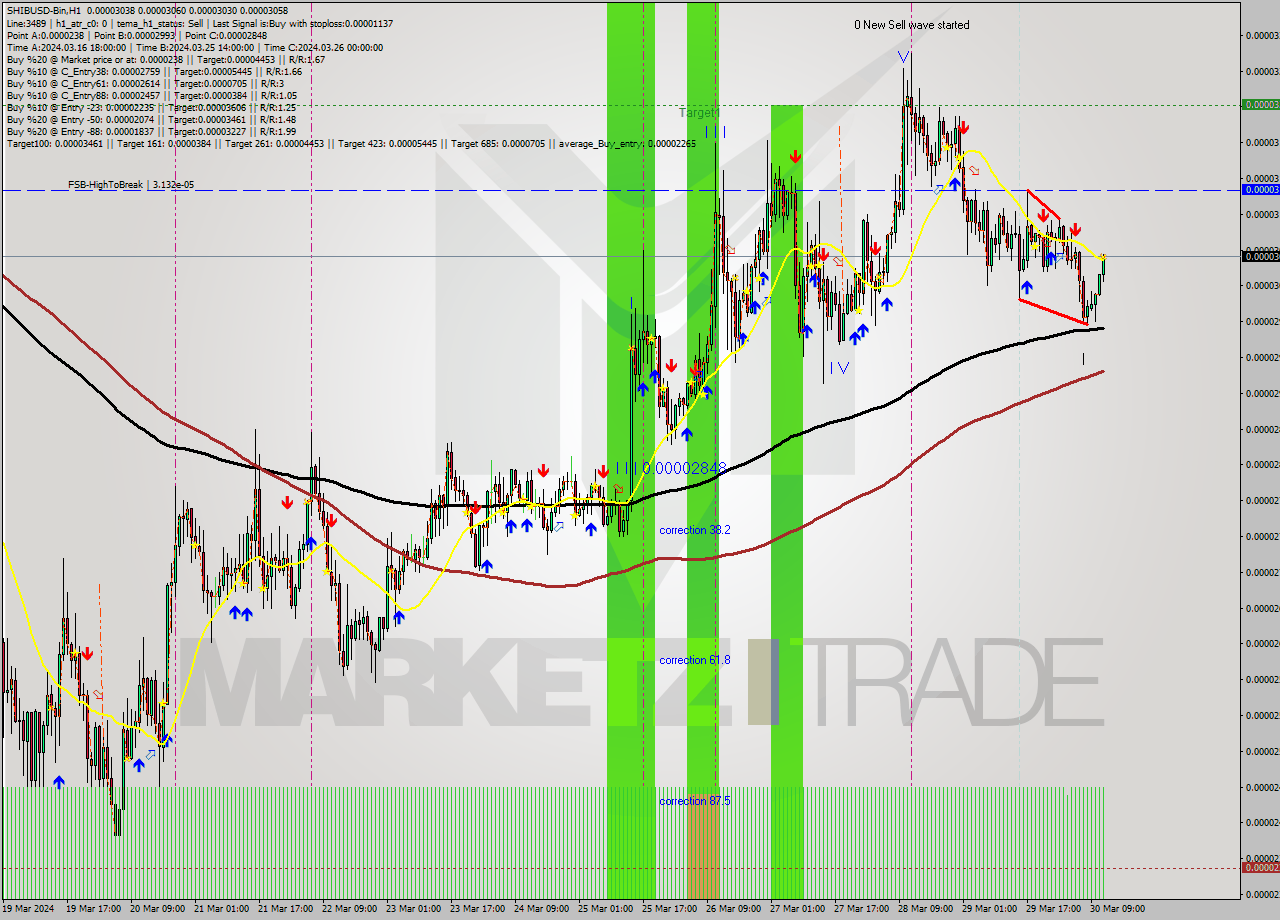Click the 'Buy %10 @ Entry -23' line

tap(150, 107)
